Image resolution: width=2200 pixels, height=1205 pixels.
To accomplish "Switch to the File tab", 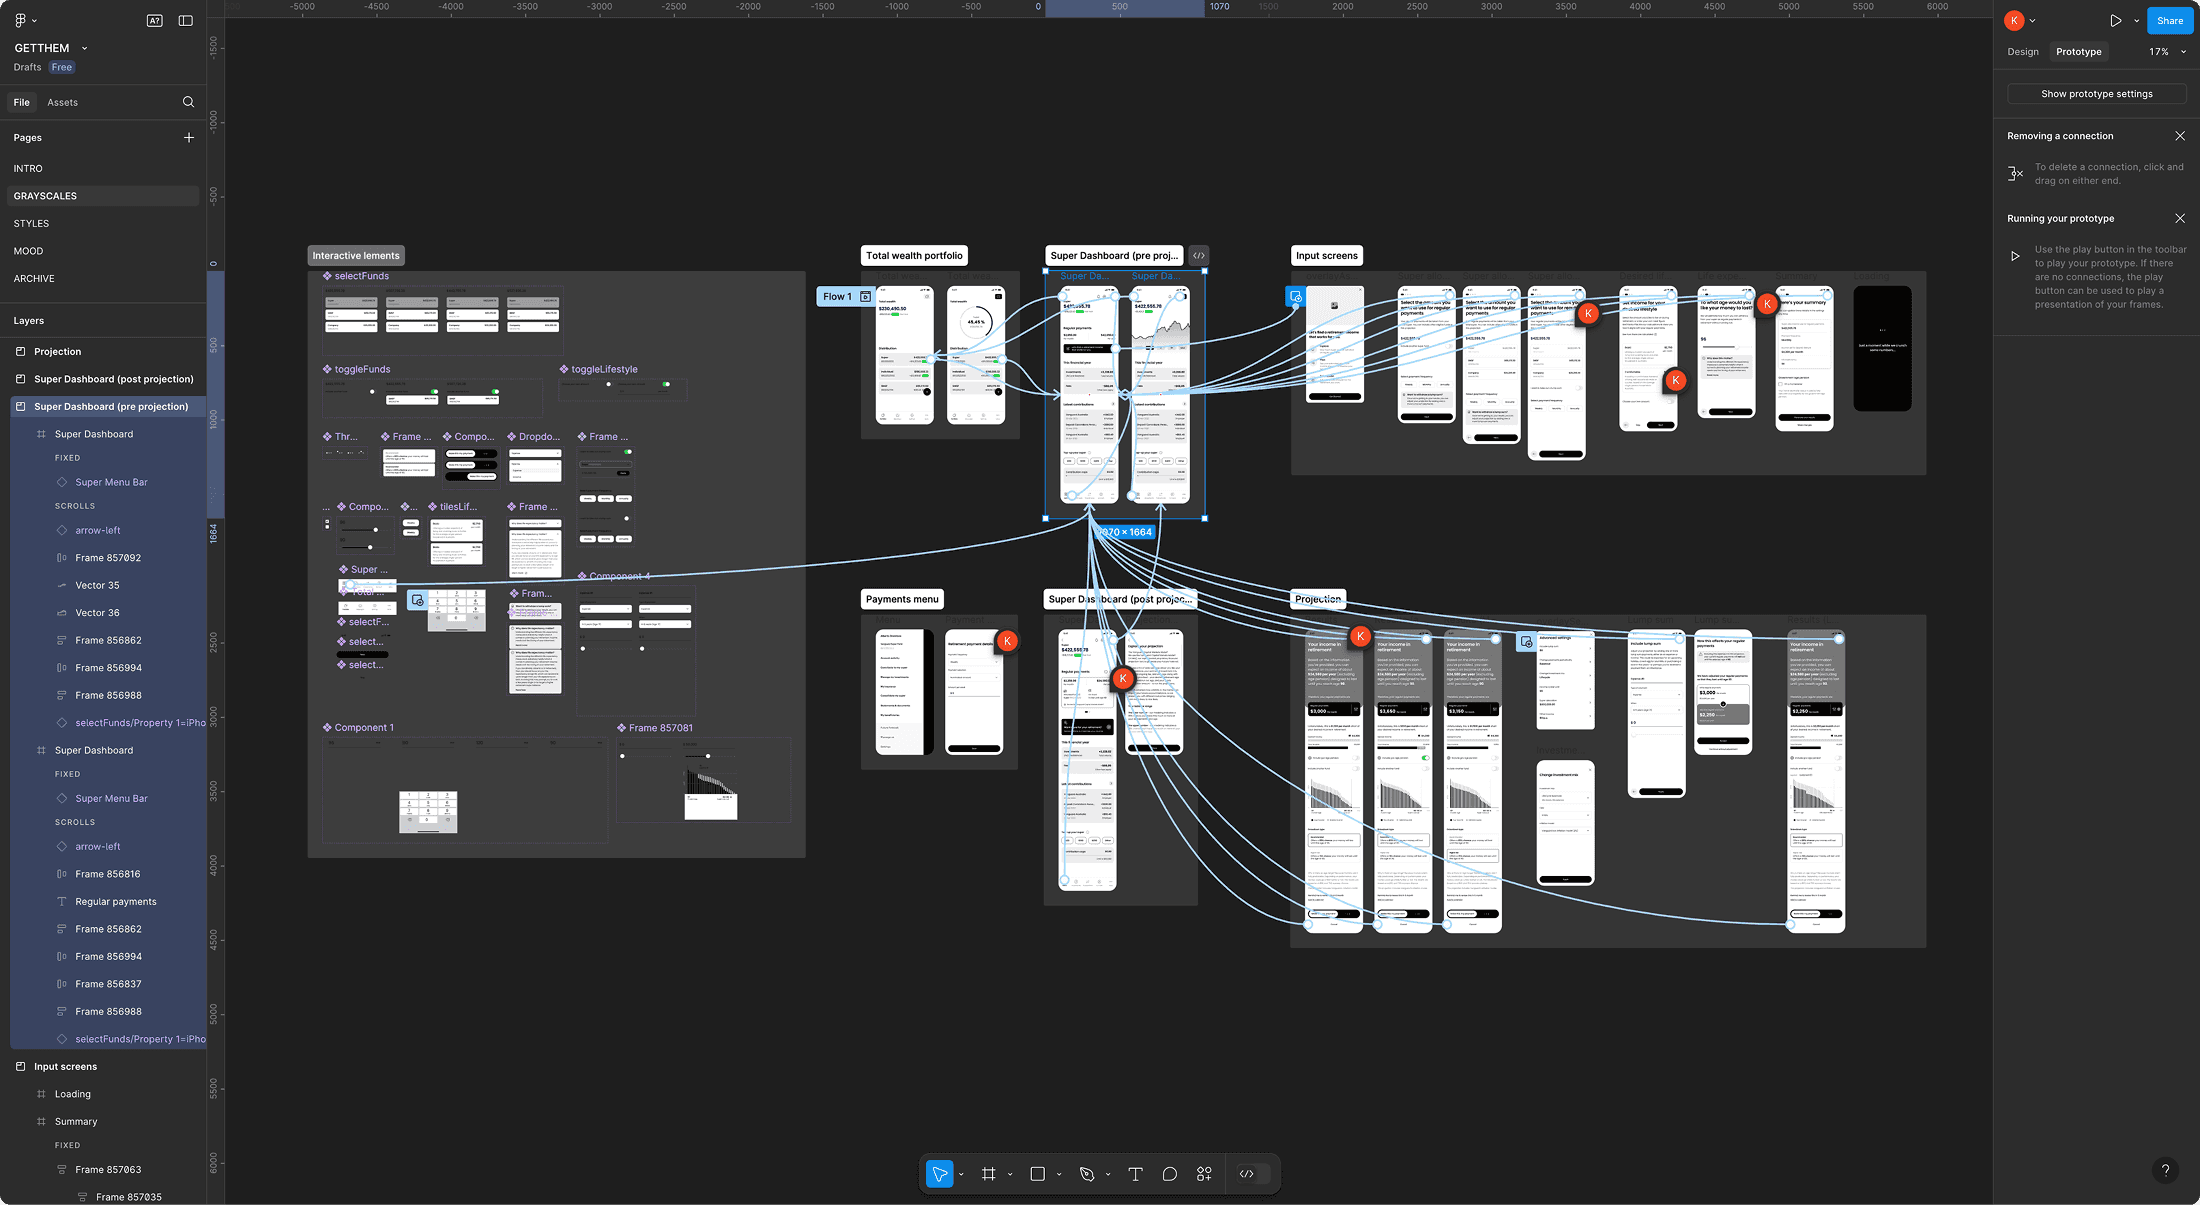I will 22,102.
